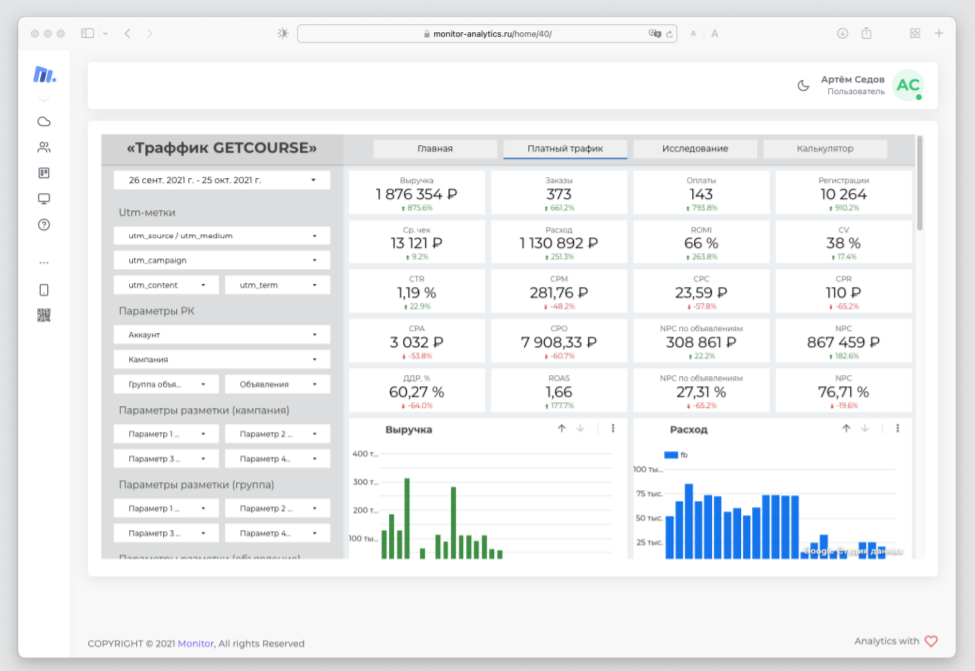Switch to the Калькулятор tab
The height and width of the screenshot is (671, 975).
tap(825, 149)
